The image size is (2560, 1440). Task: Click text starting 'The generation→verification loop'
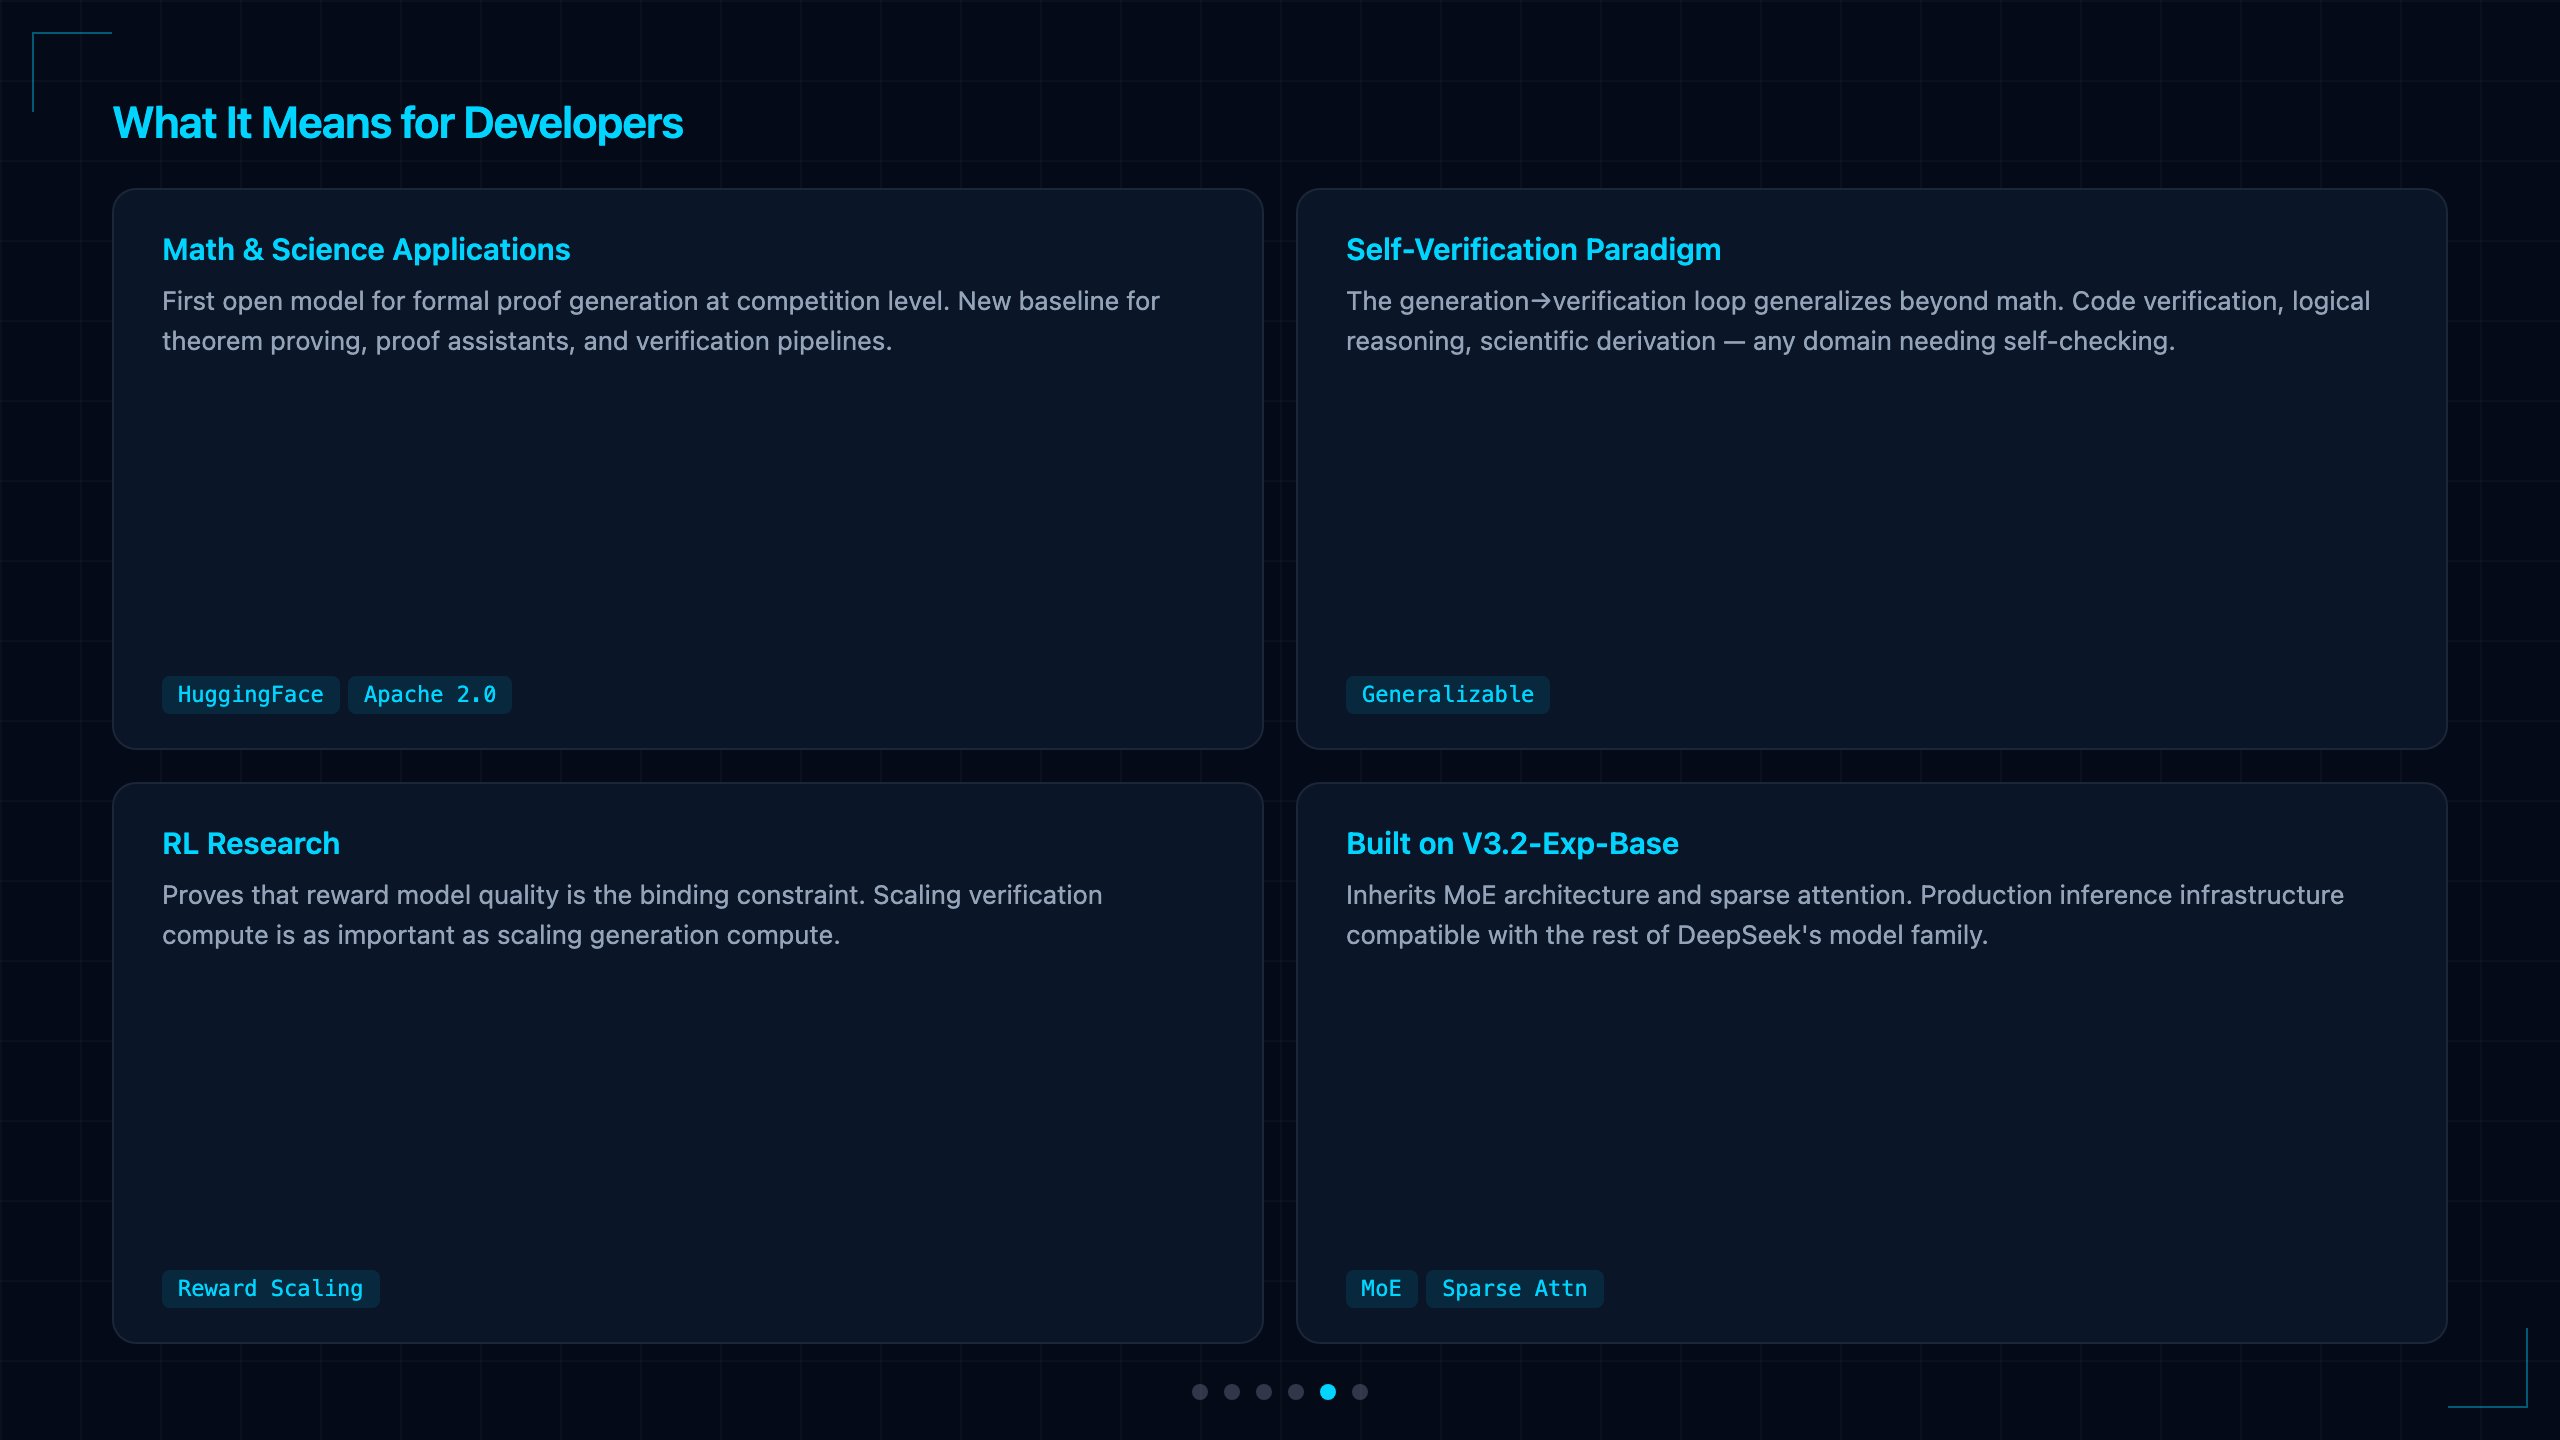1858,321
